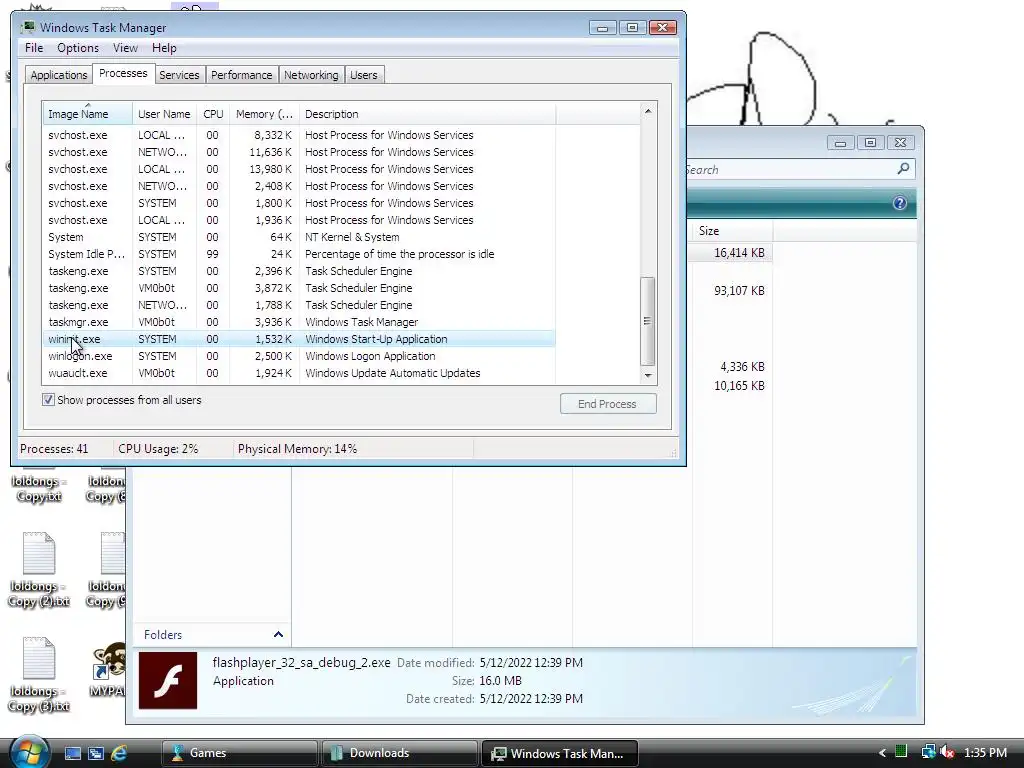Open loldongs - Copy (2).txt desktop icon
The image size is (1024, 768).
tap(39, 569)
